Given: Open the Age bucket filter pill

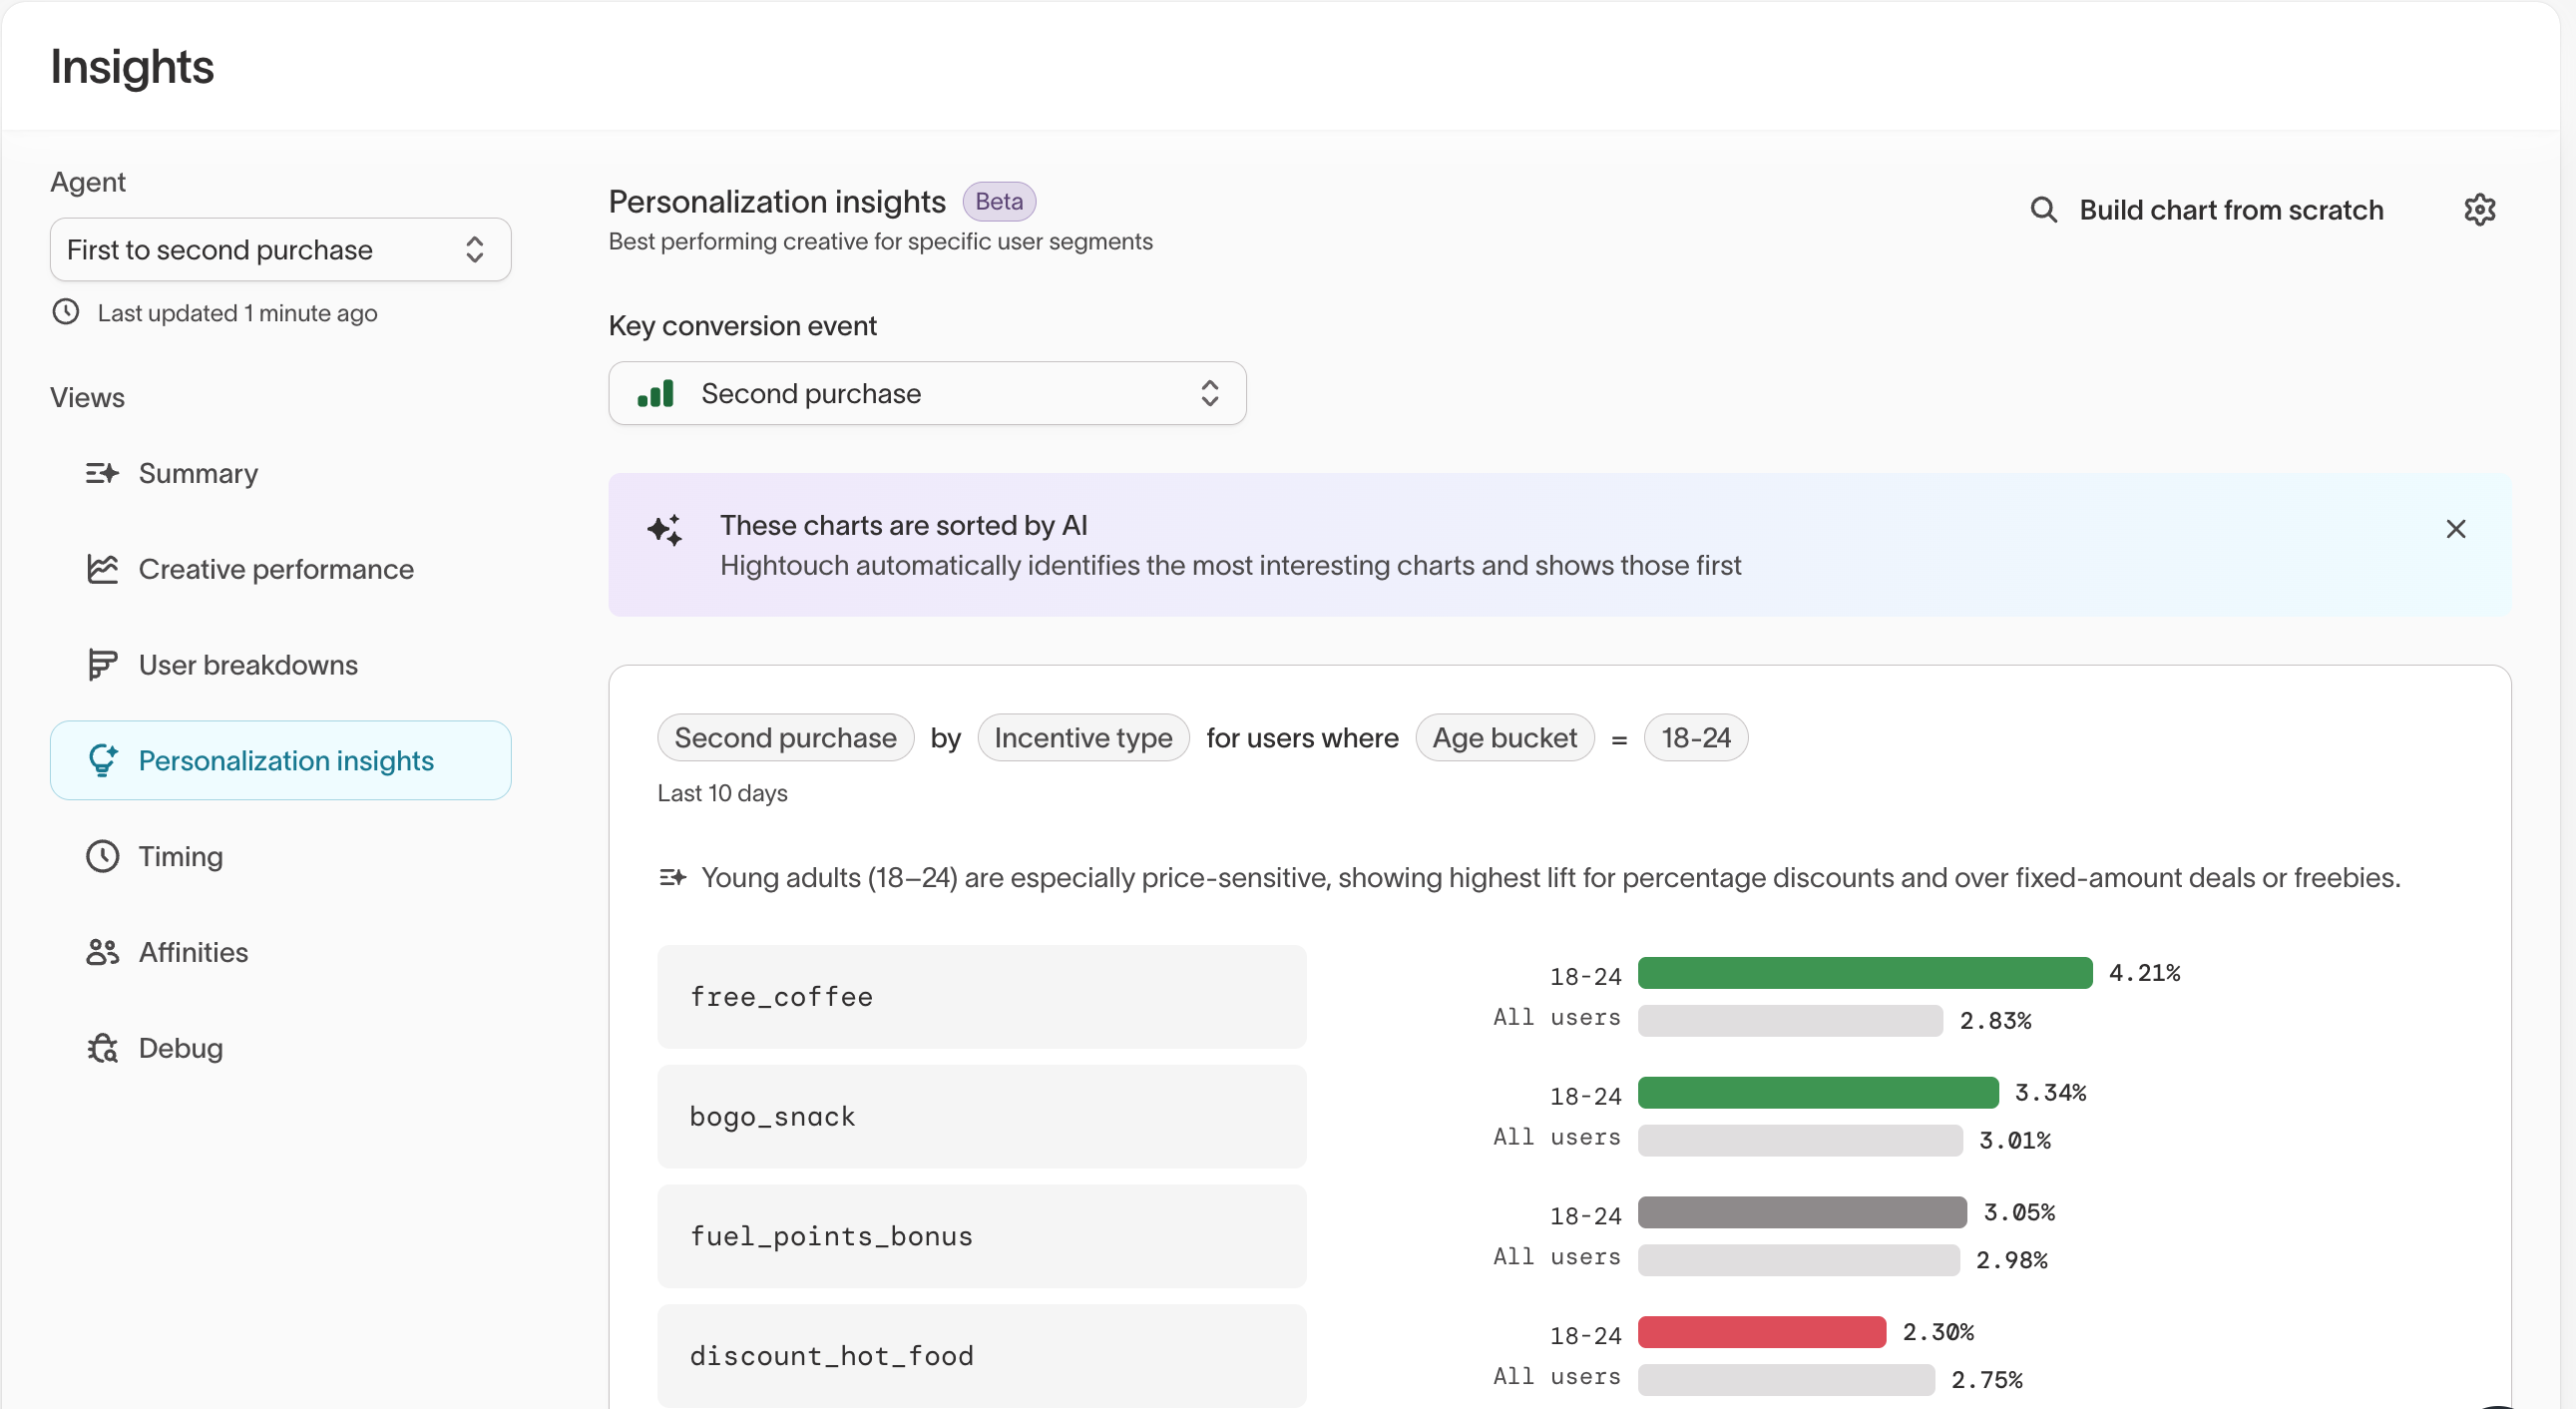Looking at the screenshot, I should (x=1505, y=738).
